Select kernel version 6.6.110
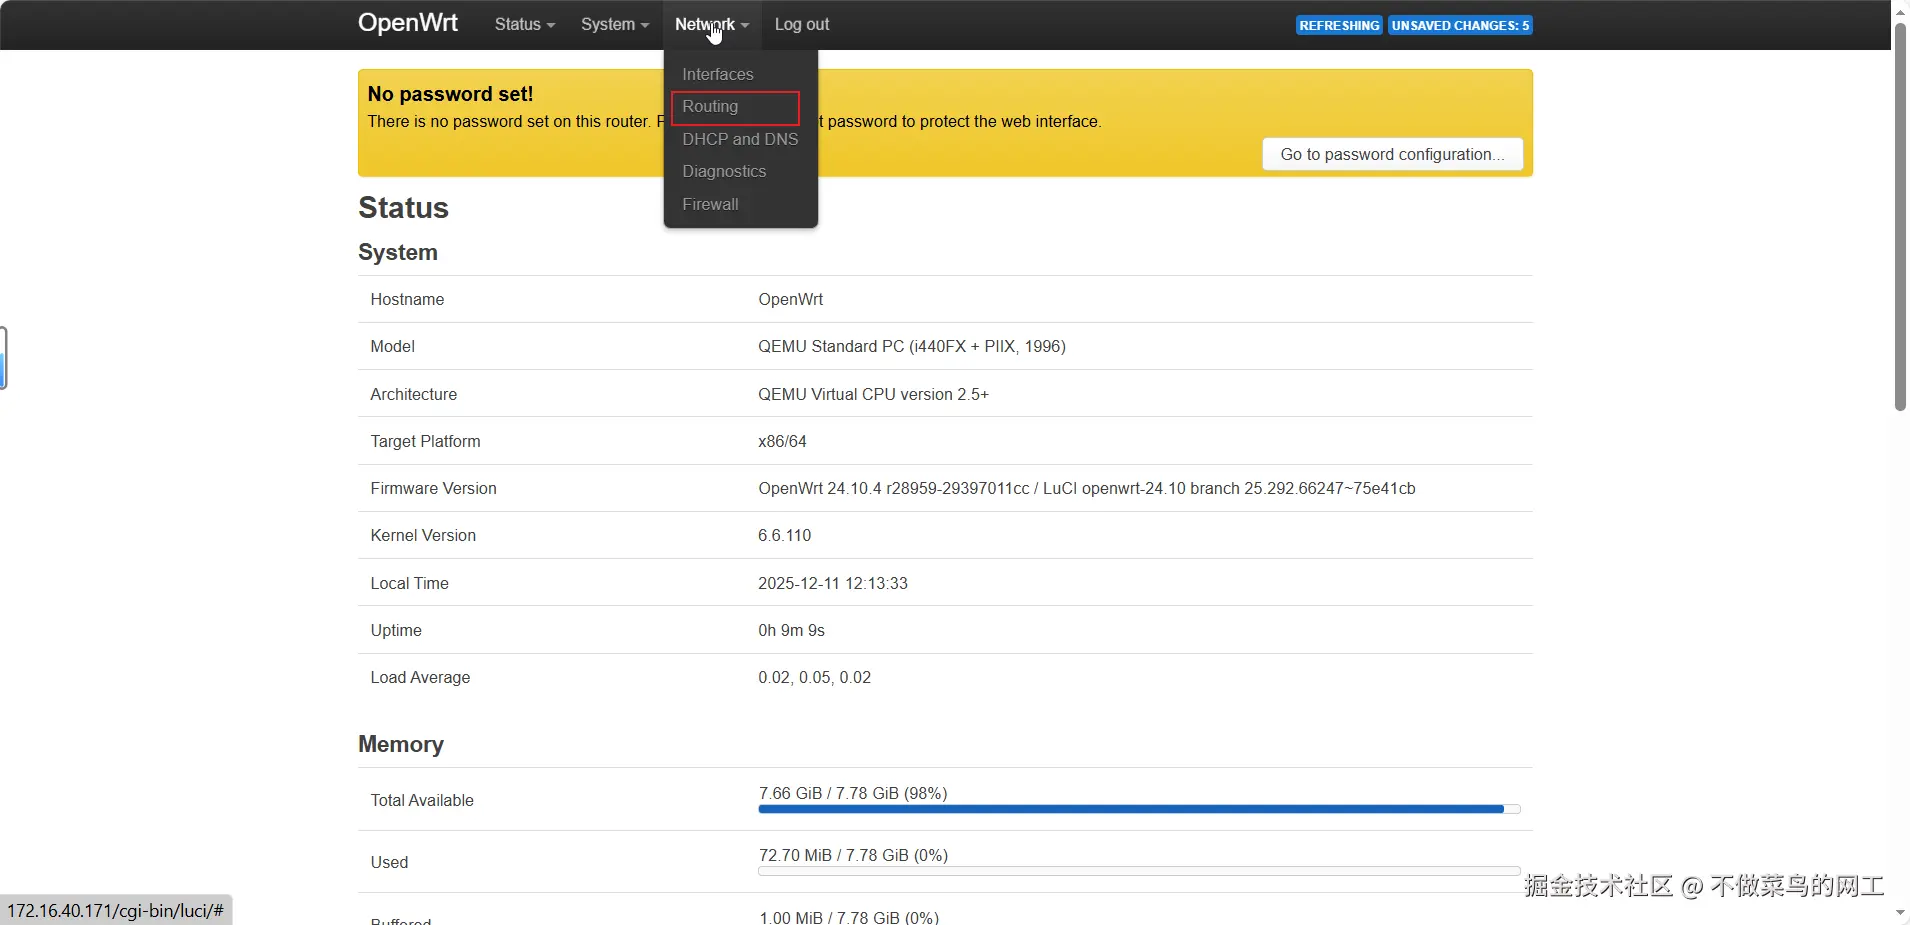1910x925 pixels. [x=784, y=535]
